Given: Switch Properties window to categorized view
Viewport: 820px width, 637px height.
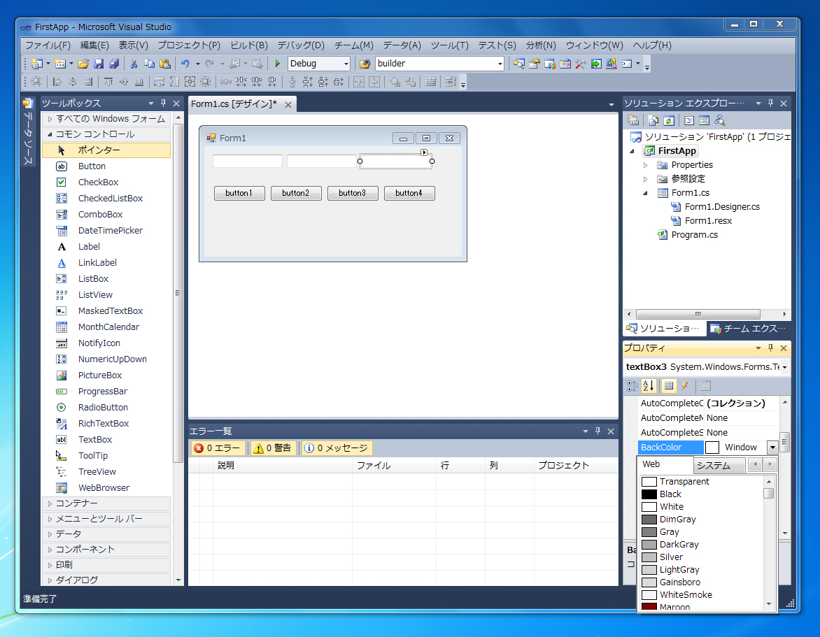Looking at the screenshot, I should [631, 387].
